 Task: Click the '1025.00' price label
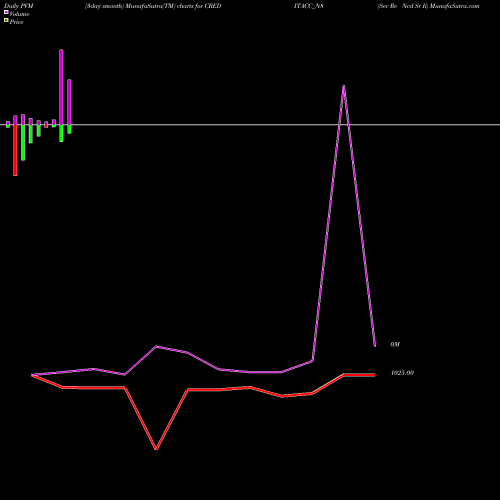pos(402,373)
